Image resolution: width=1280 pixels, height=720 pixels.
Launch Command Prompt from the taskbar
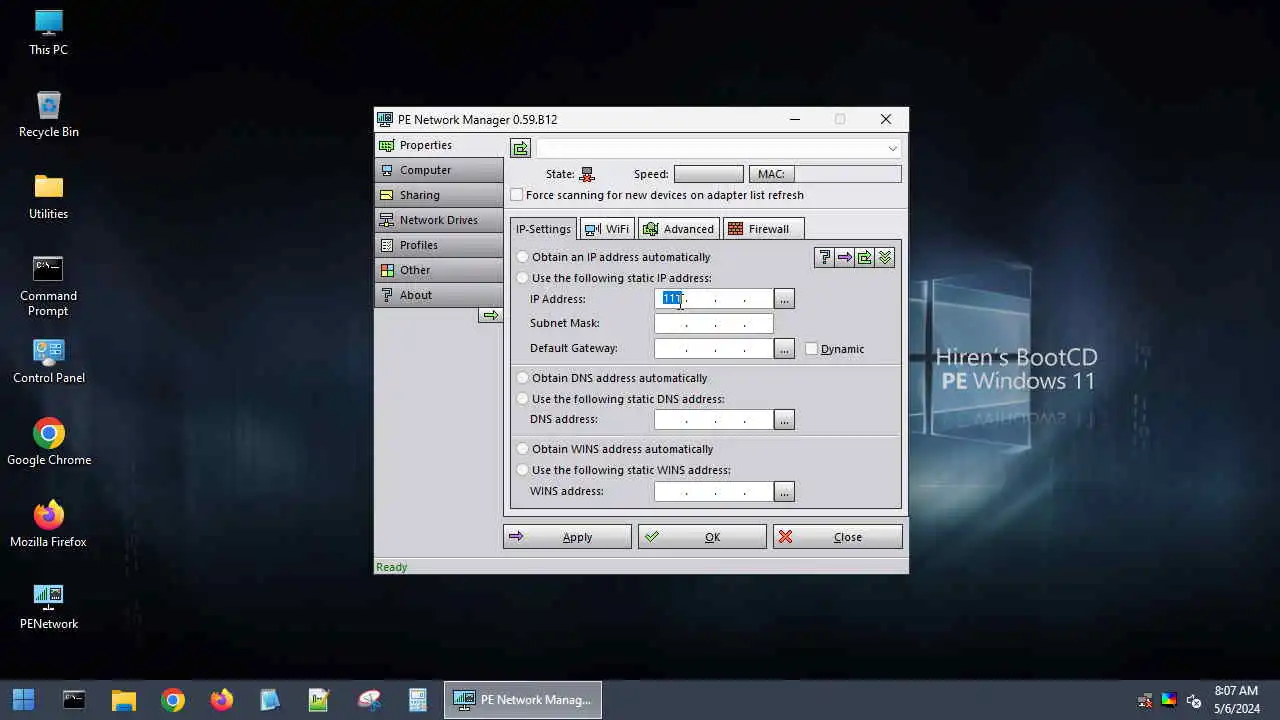click(x=74, y=699)
